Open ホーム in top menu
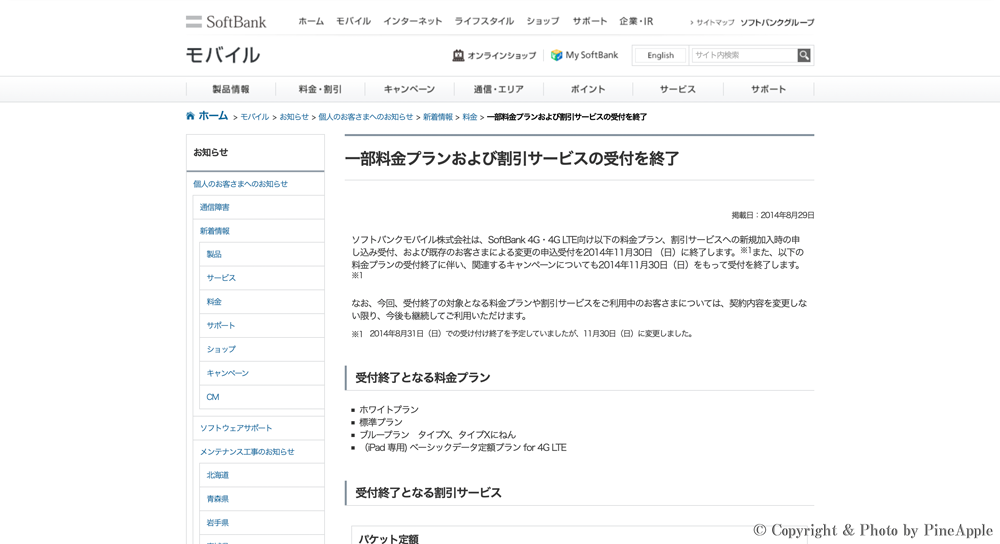 [x=311, y=21]
